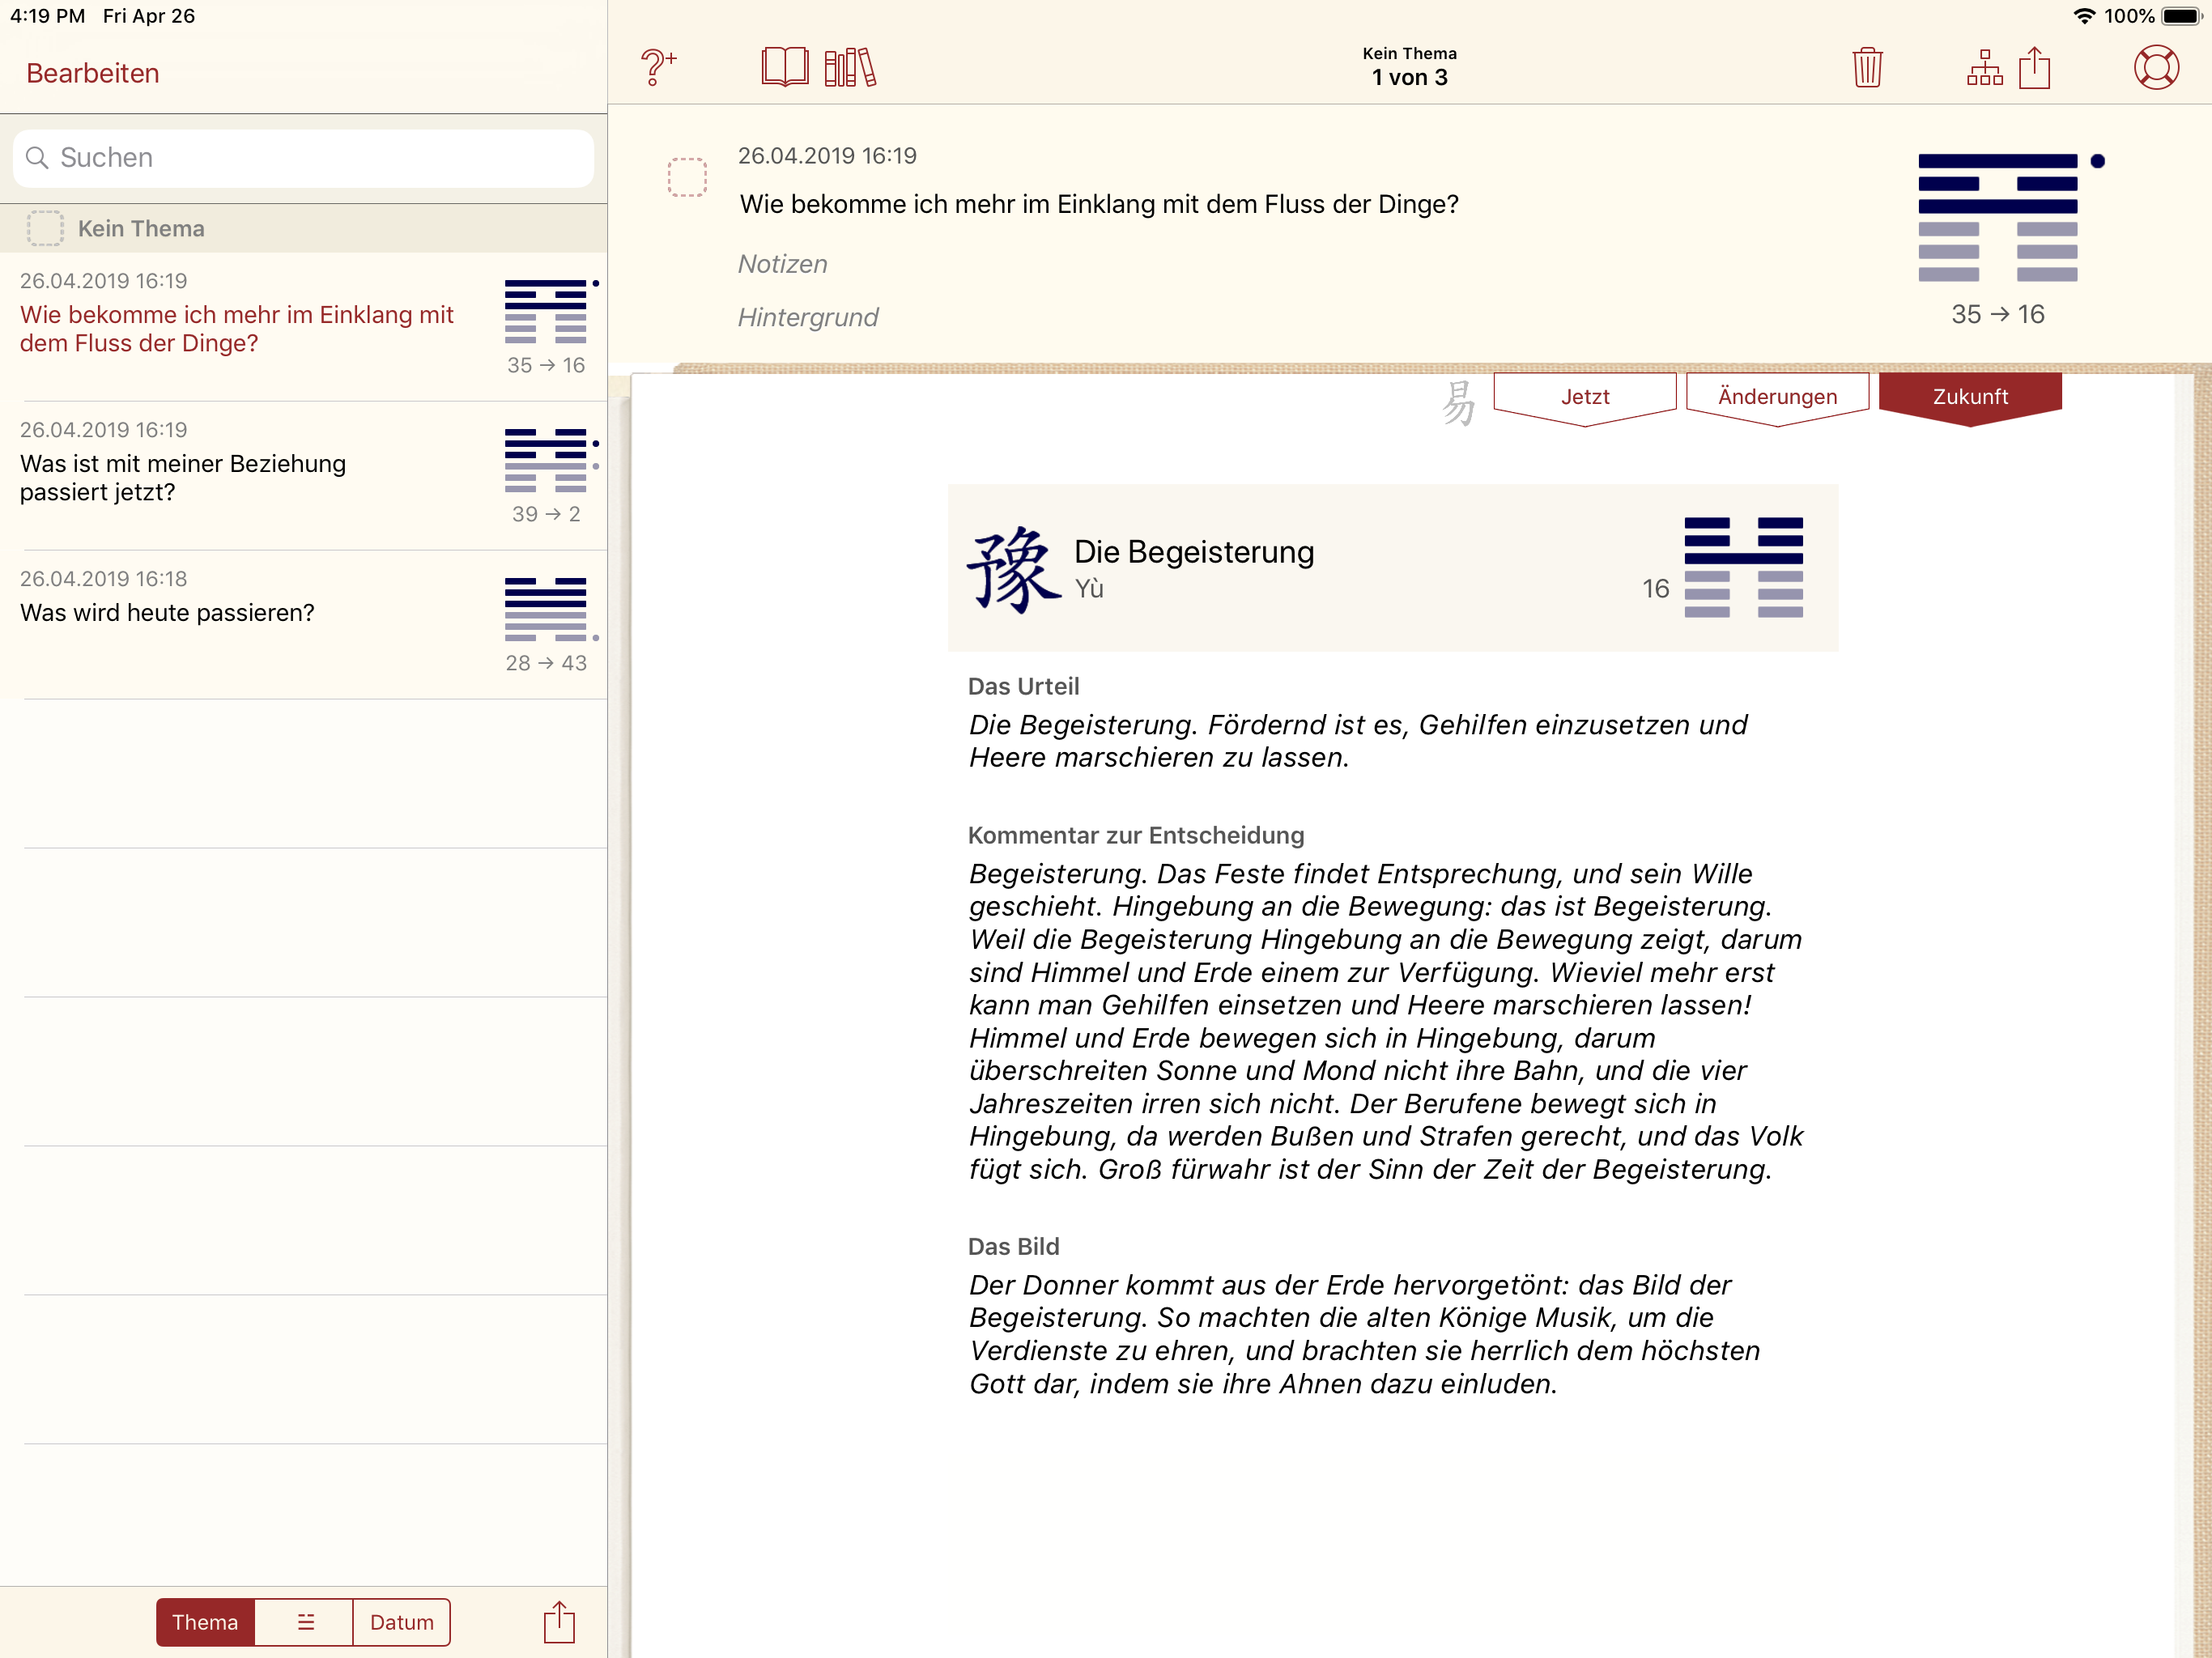Select Datum sorting segment
The width and height of the screenshot is (2212, 1658).
[401, 1622]
